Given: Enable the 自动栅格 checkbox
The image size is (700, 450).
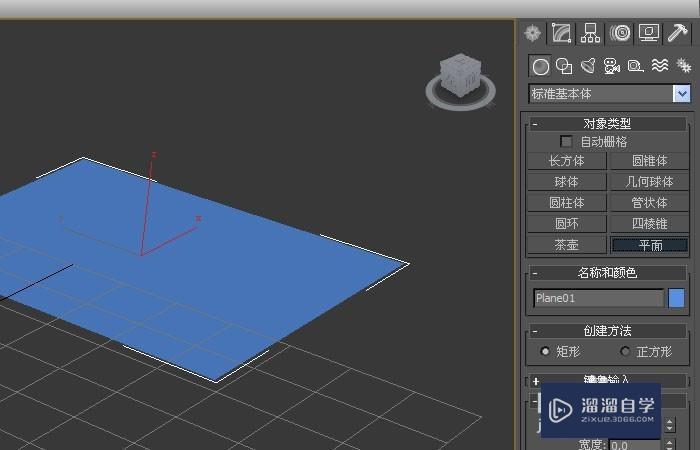Looking at the screenshot, I should coord(566,142).
